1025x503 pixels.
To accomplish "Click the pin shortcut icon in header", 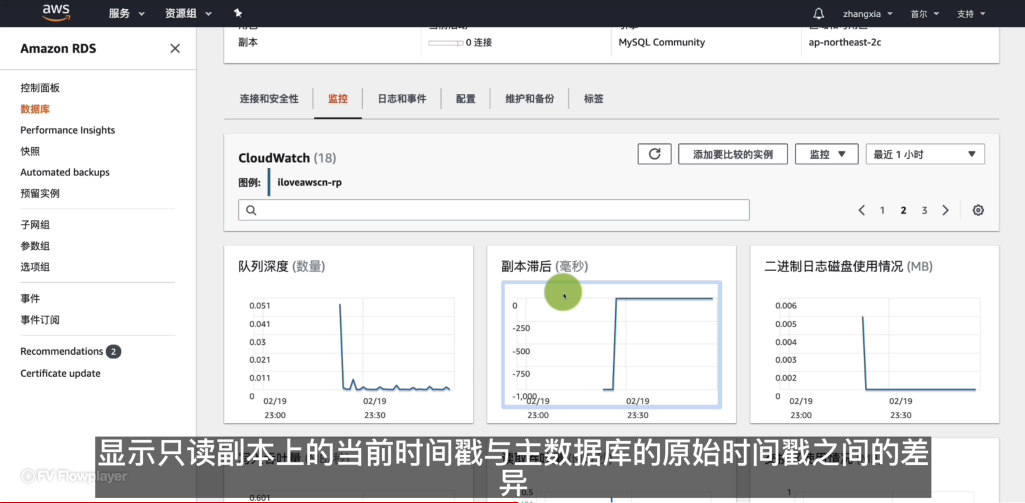I will 237,13.
